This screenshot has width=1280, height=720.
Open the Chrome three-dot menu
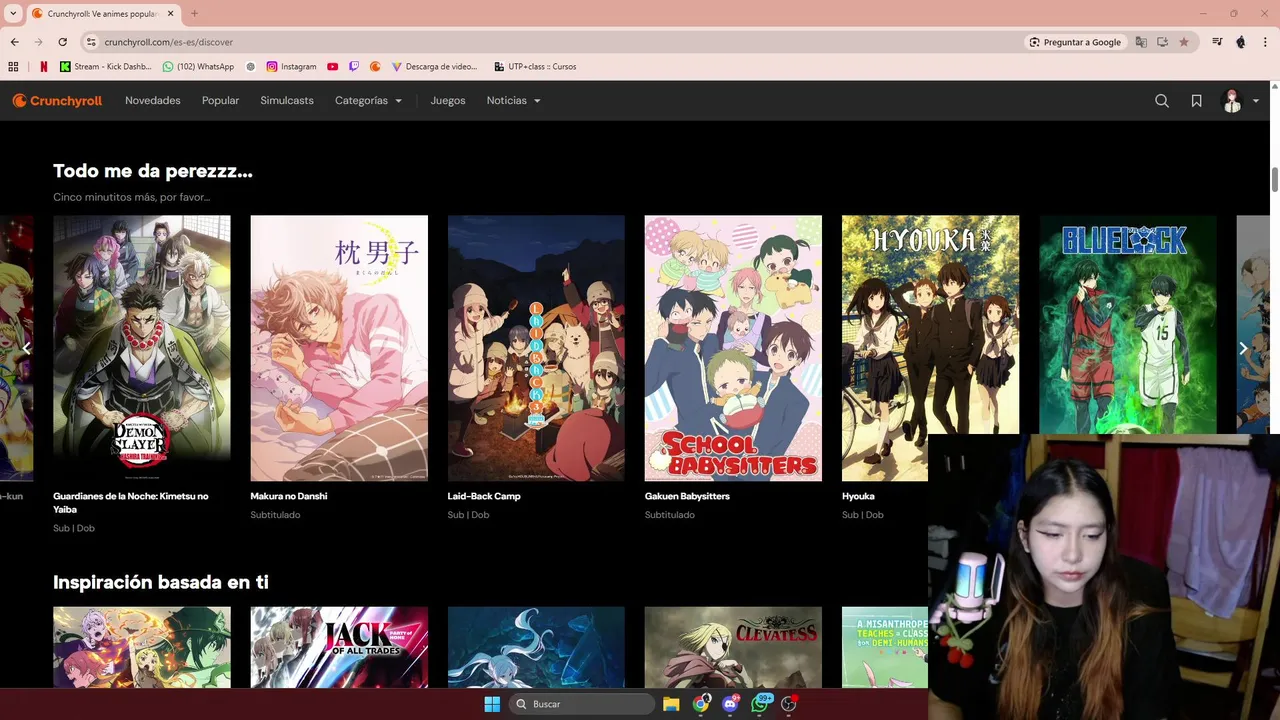pos(1266,42)
